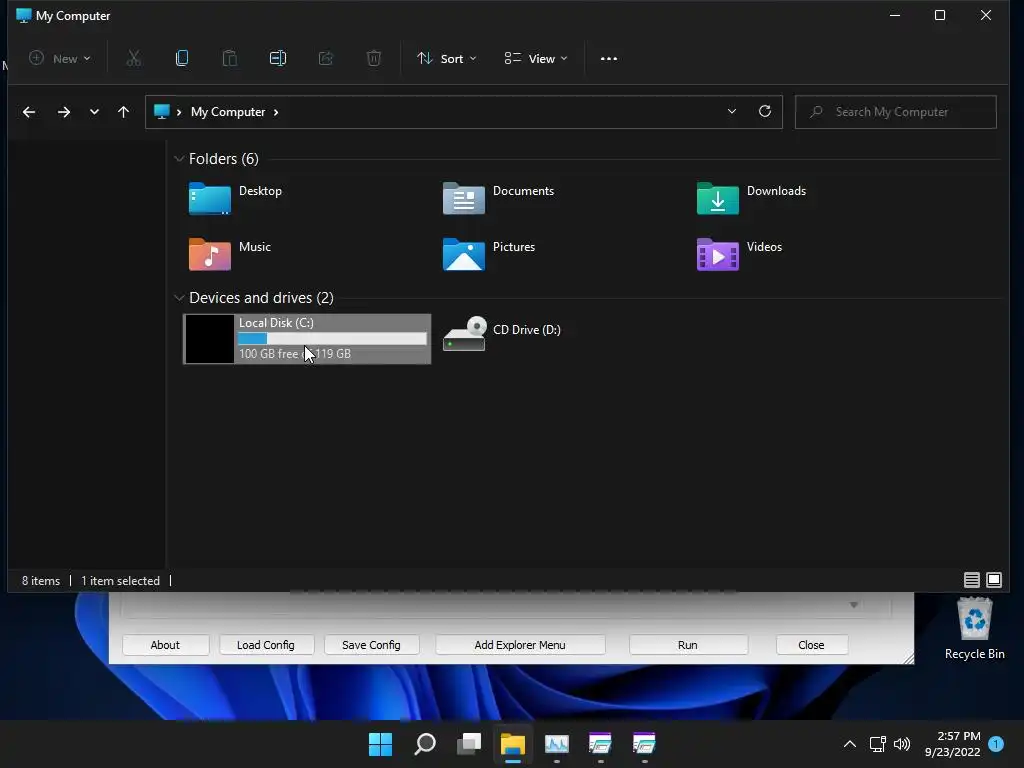This screenshot has width=1024, height=768.
Task: Click Search My Computer field
Action: 895,112
